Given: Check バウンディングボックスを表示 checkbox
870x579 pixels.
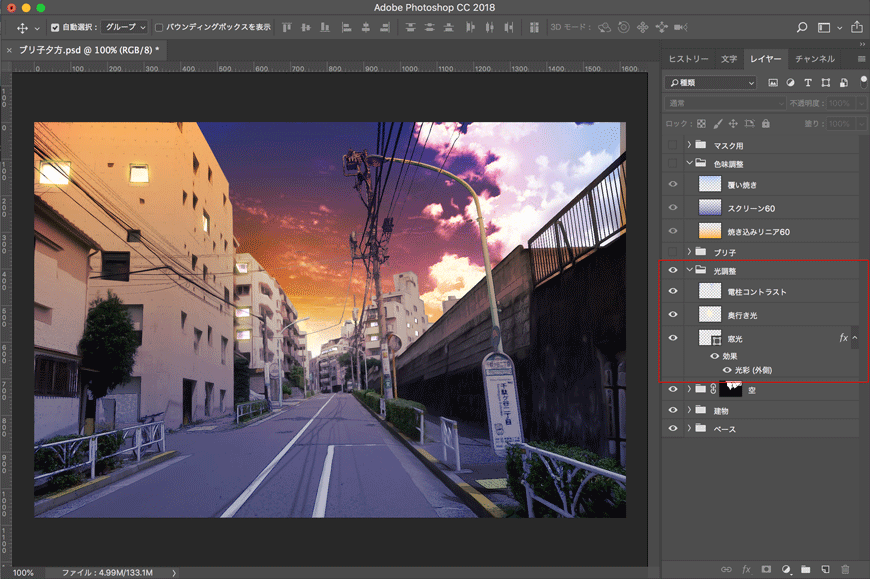Looking at the screenshot, I should click(159, 27).
